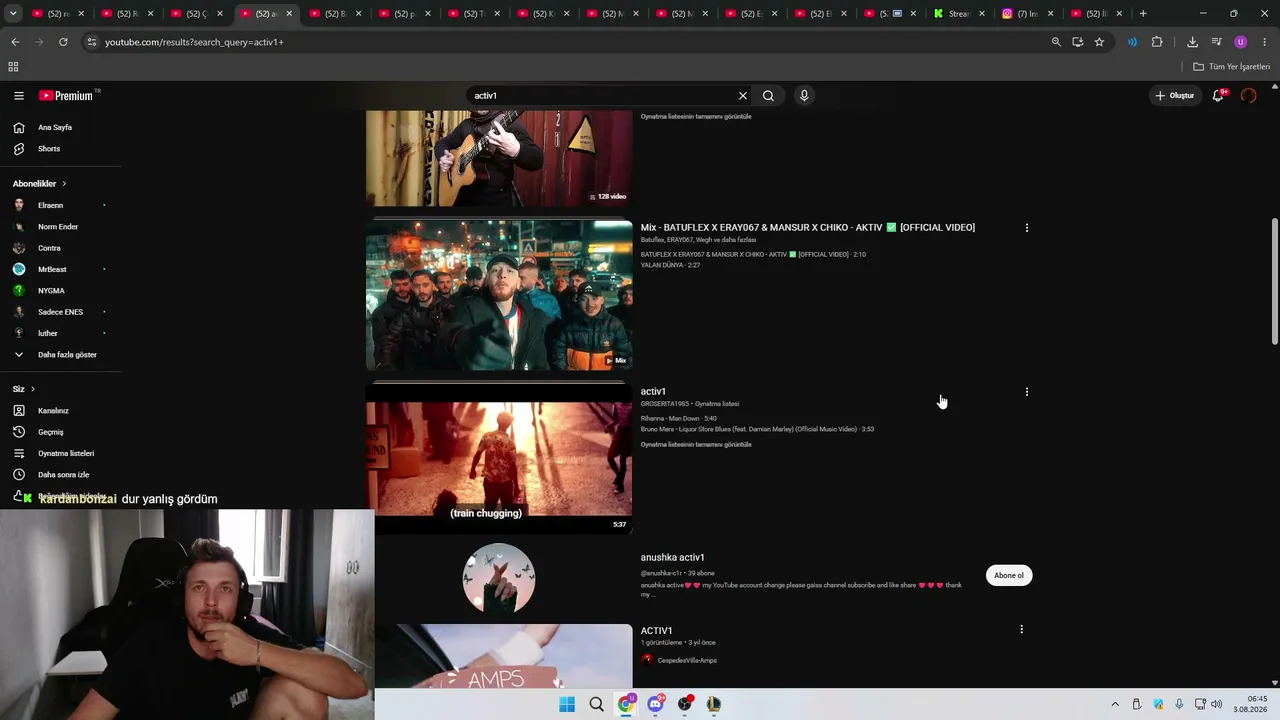Open OBS from the taskbar

point(685,704)
